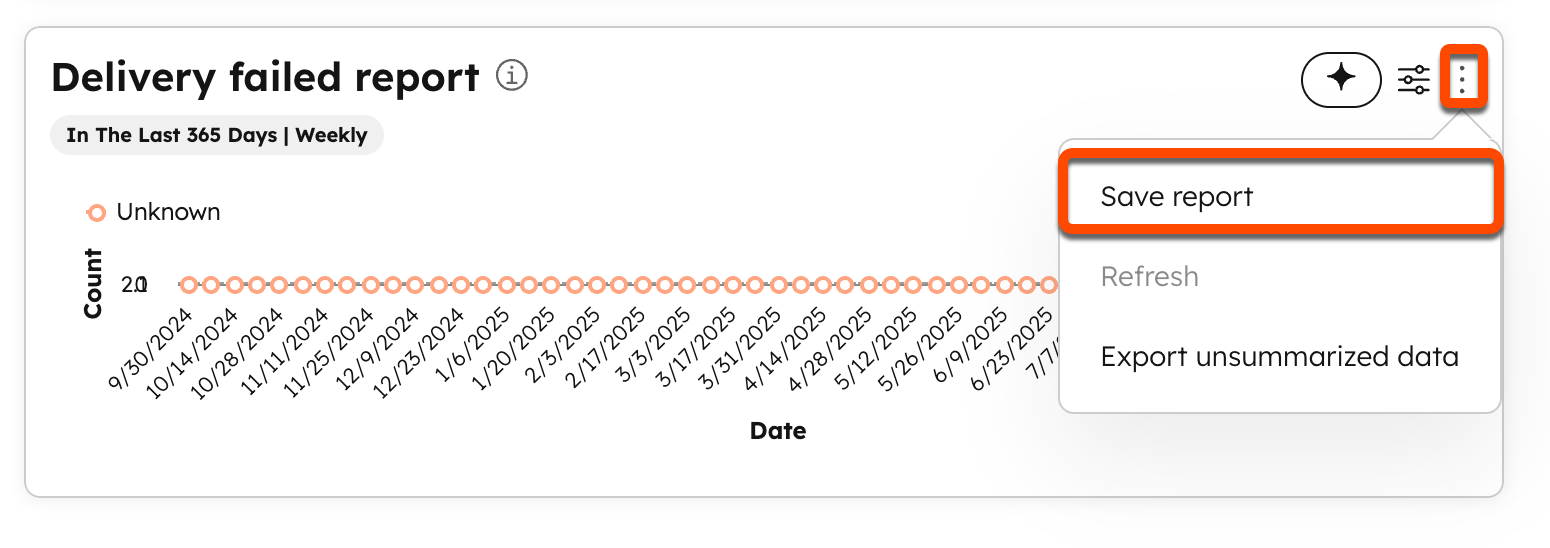Click the three-dot more actions icon
The height and width of the screenshot is (548, 1550).
point(1463,78)
